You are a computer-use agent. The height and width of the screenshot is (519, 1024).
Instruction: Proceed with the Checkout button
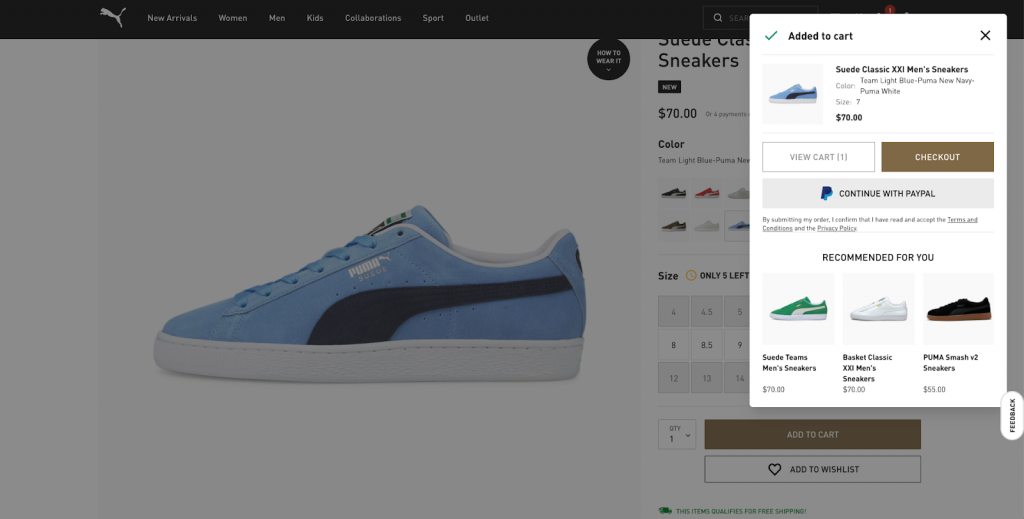point(937,157)
